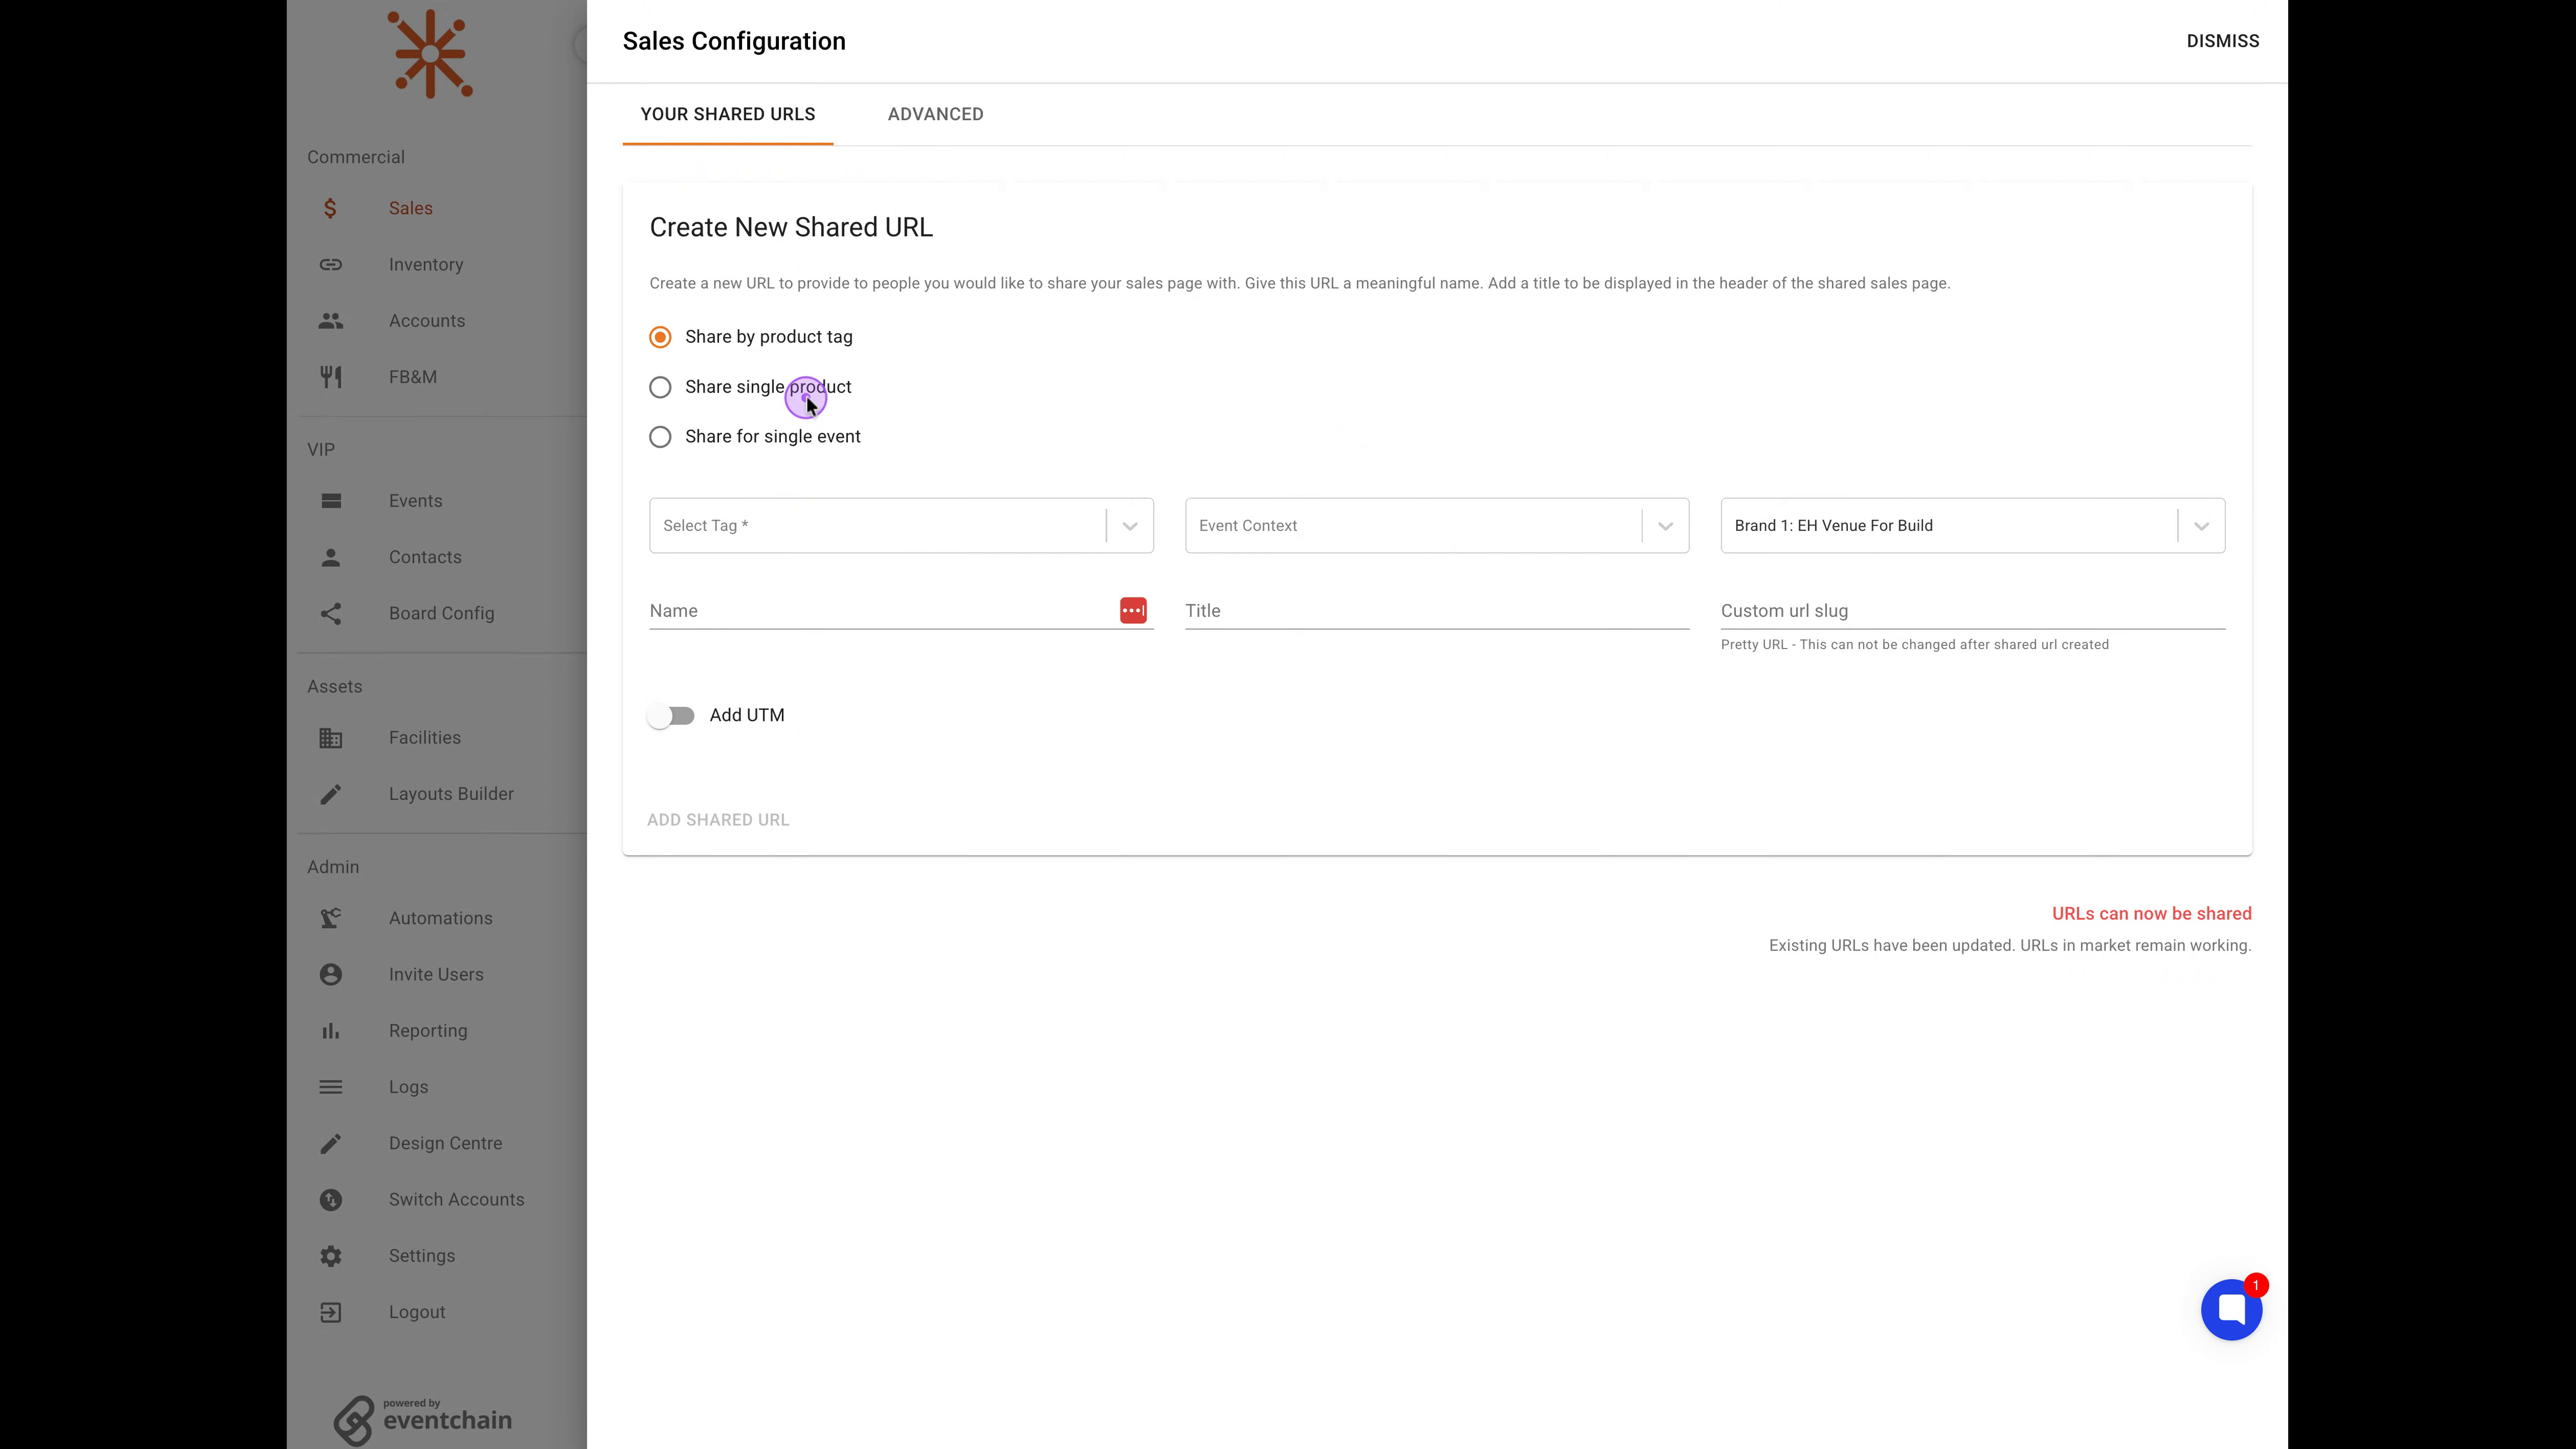The image size is (2576, 1449).
Task: Click the Inventory link icon
Action: (331, 265)
